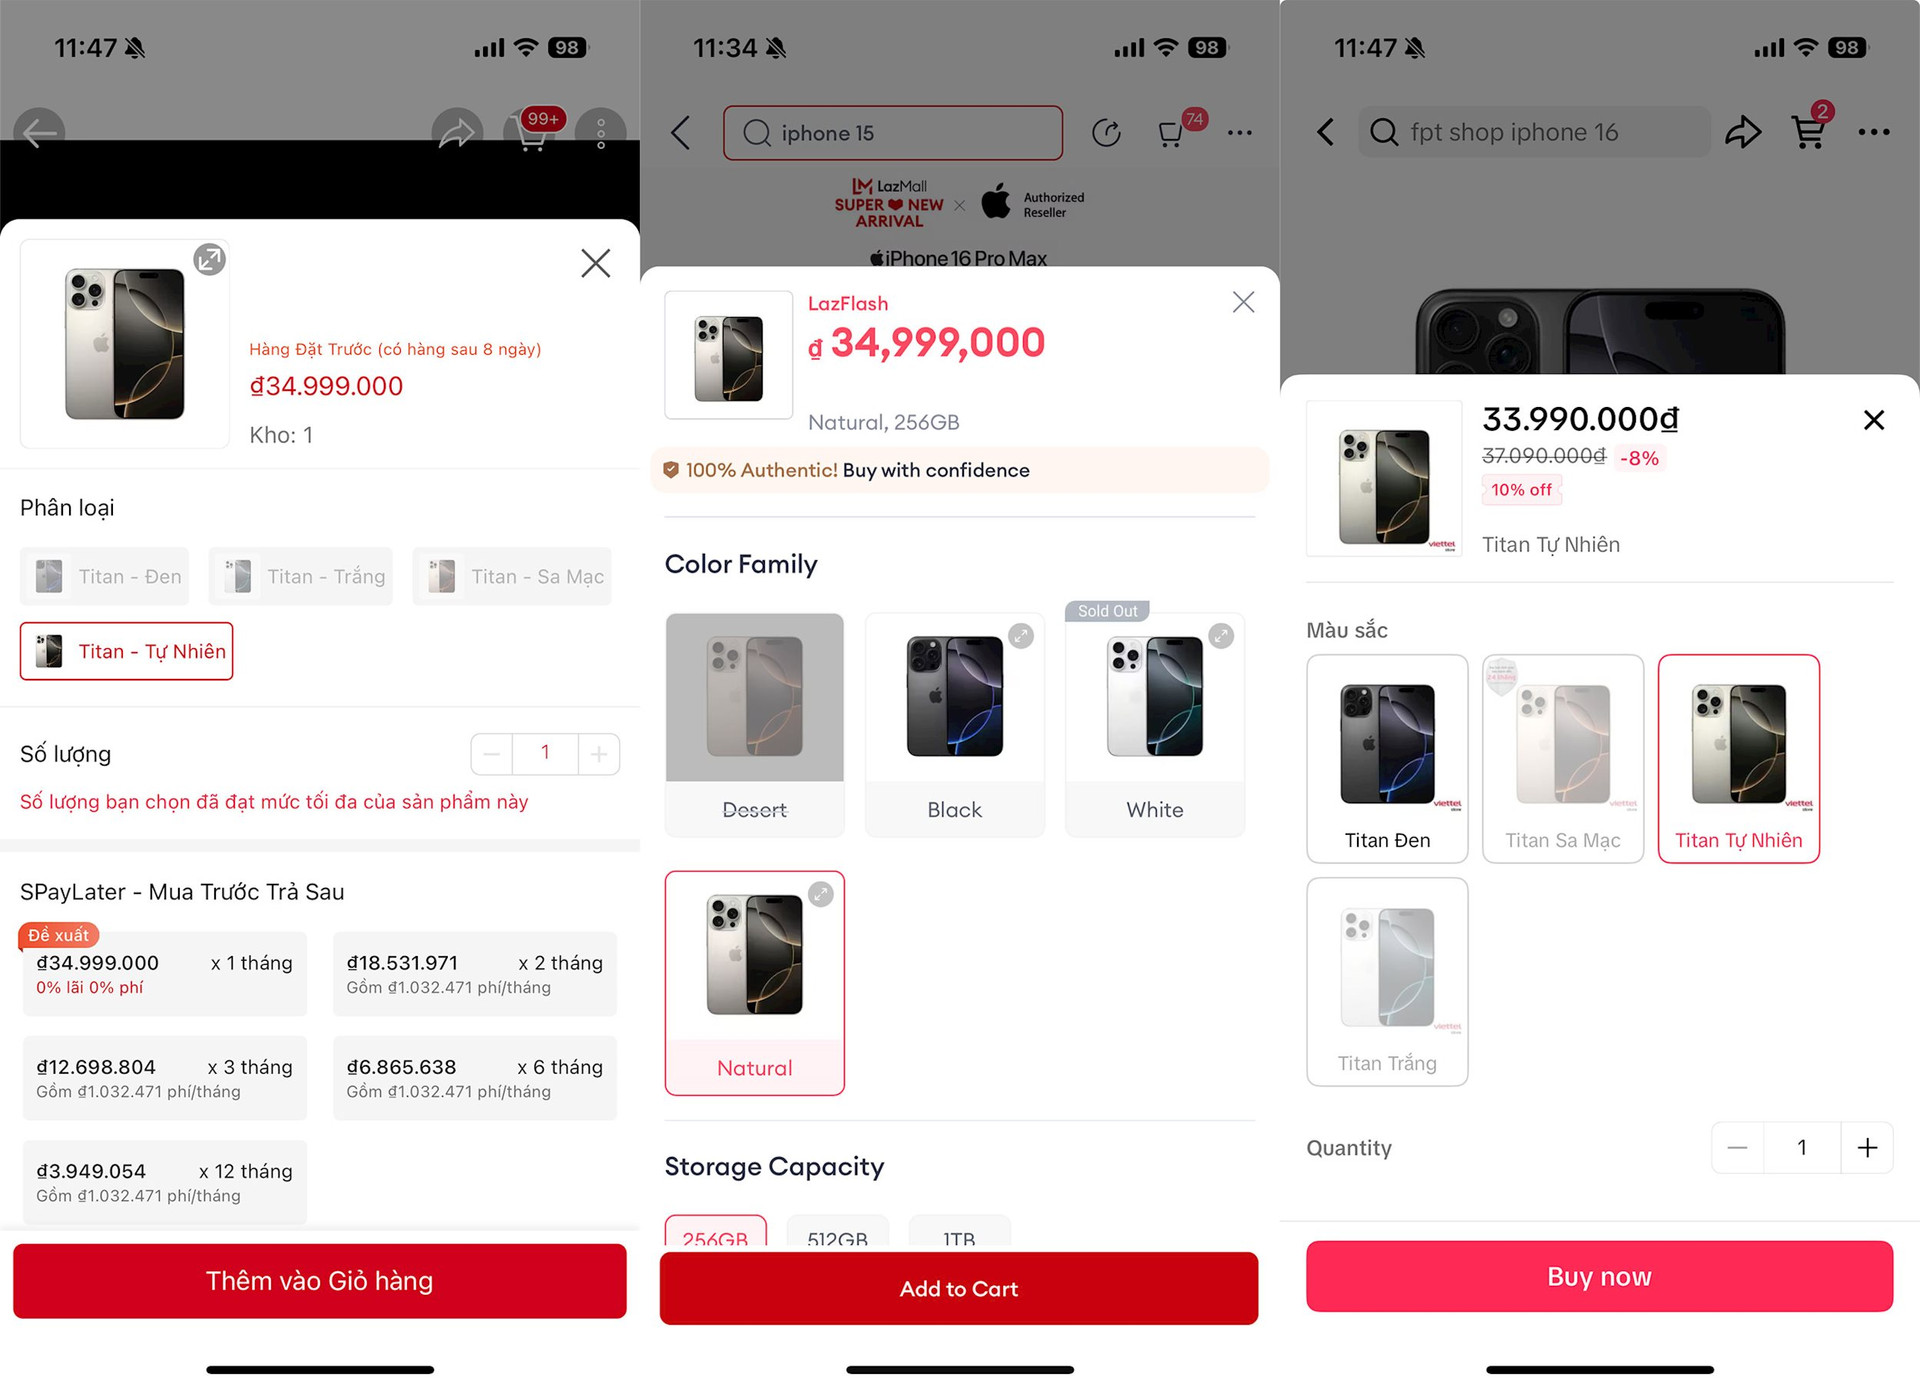1920x1387 pixels.
Task: Tap the share icon on FPT Shop
Action: 1747,131
